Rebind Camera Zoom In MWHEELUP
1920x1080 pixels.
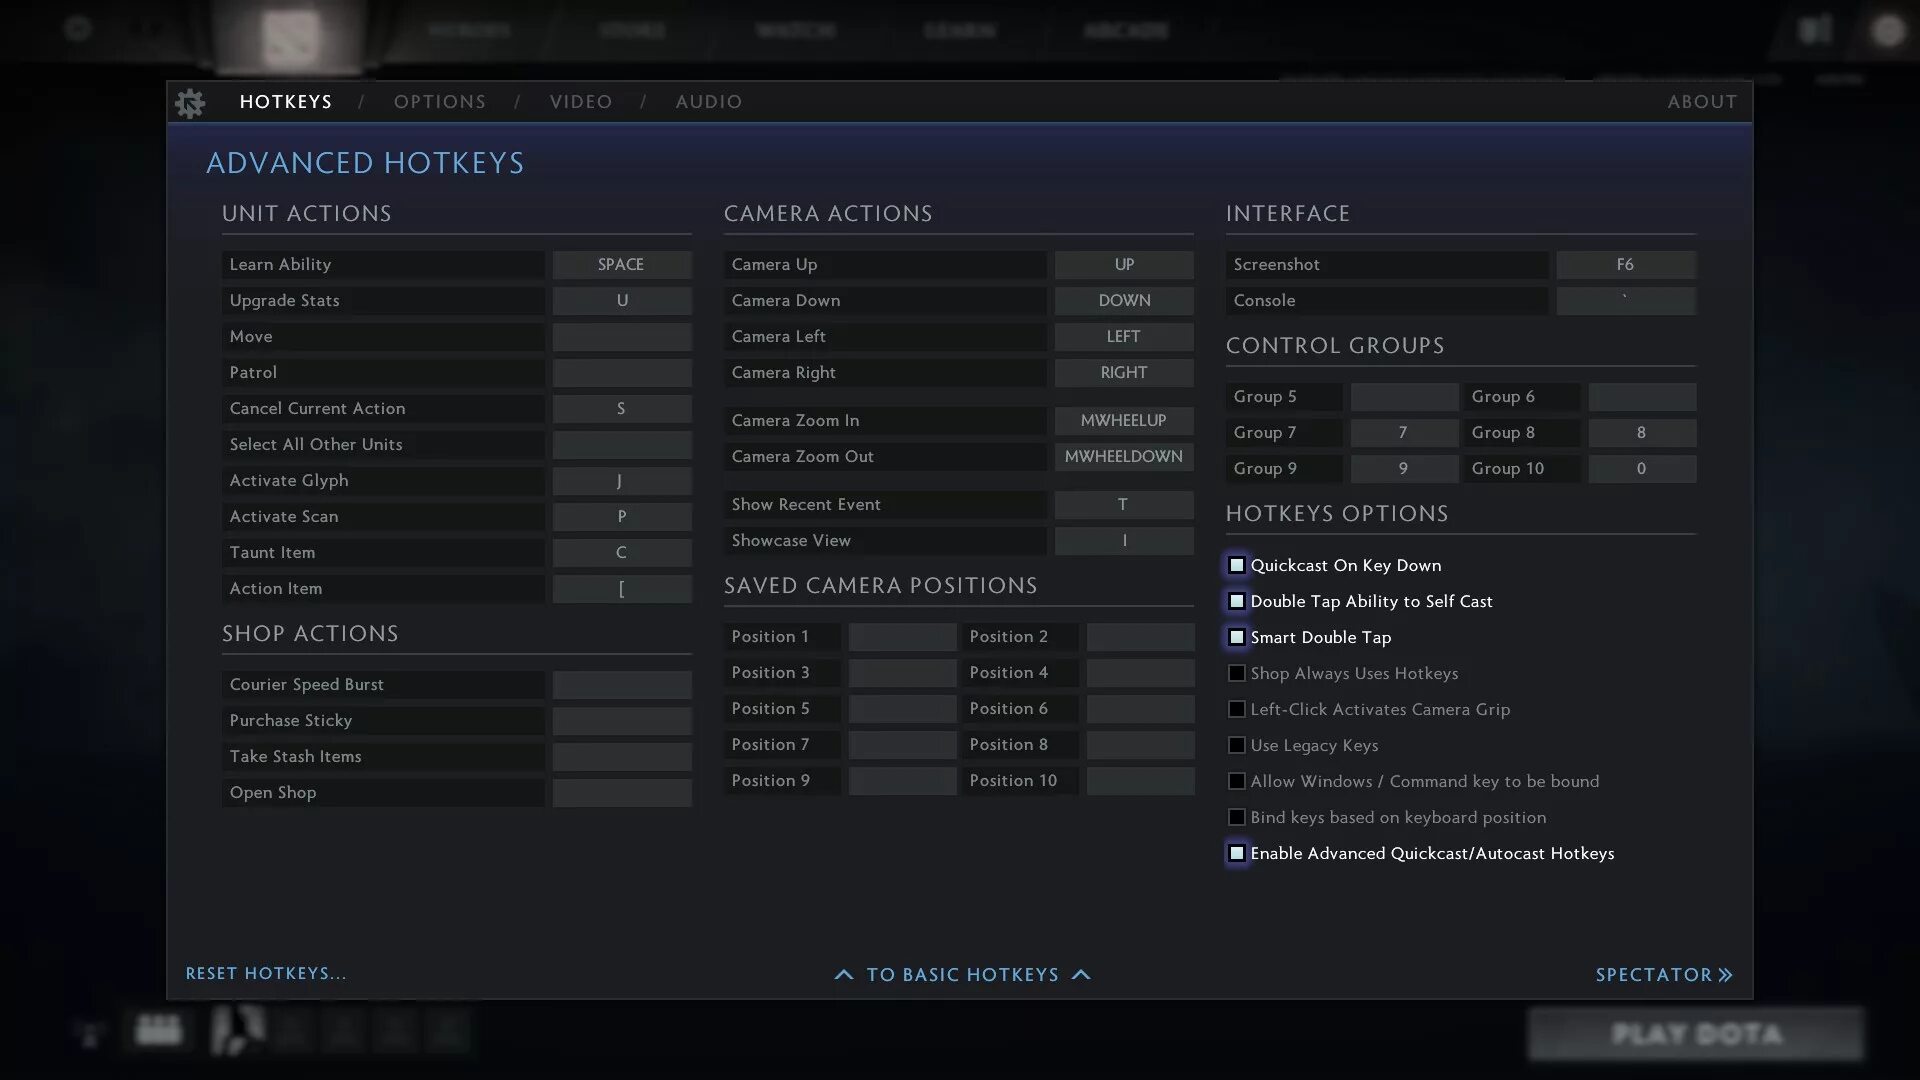click(1124, 421)
